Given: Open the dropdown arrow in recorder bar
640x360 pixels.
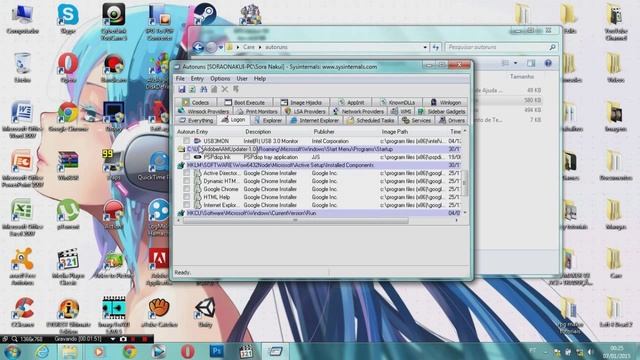Looking at the screenshot, I should [x=113, y=339].
